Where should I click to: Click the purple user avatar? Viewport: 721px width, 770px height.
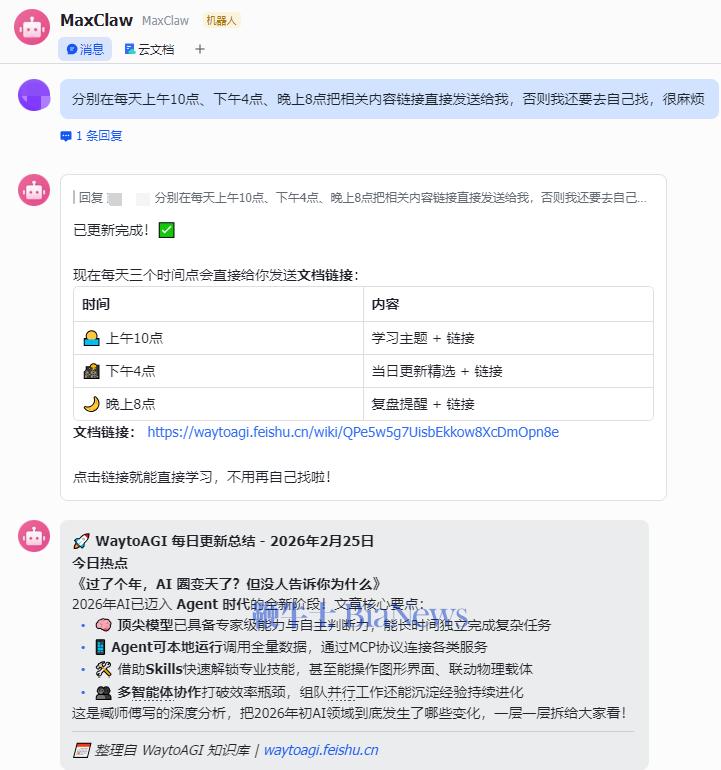click(34, 96)
